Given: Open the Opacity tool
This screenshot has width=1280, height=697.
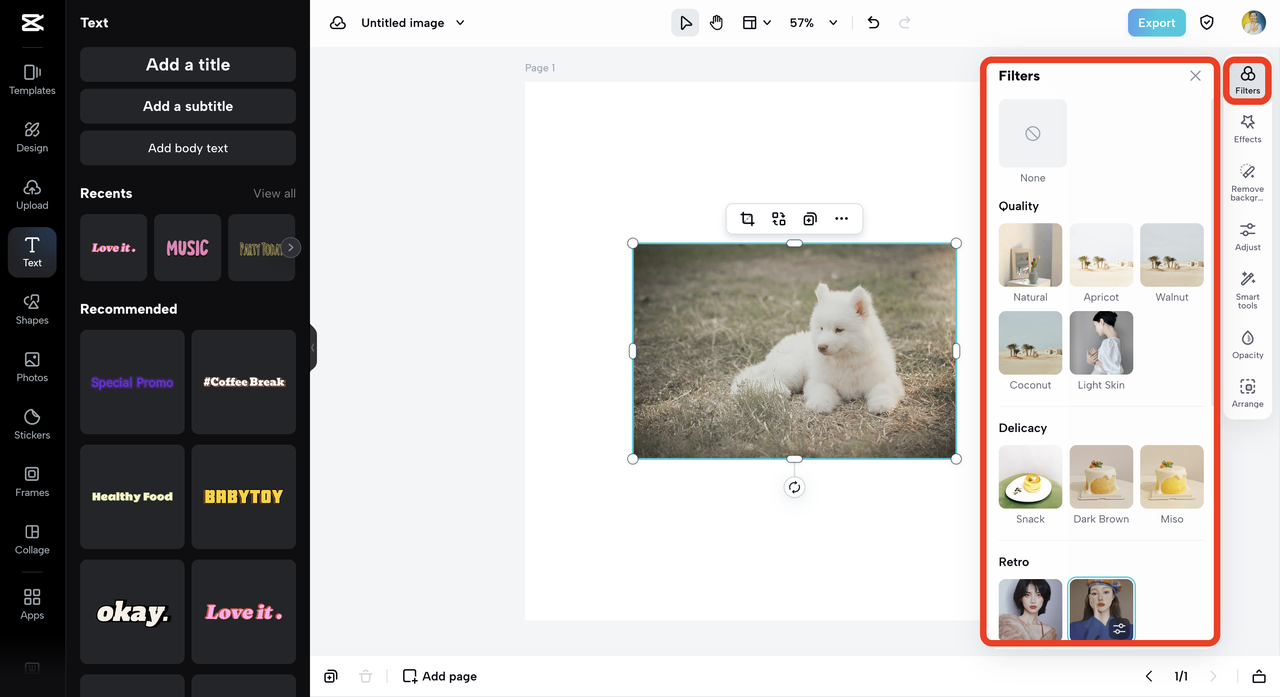Looking at the screenshot, I should point(1247,345).
